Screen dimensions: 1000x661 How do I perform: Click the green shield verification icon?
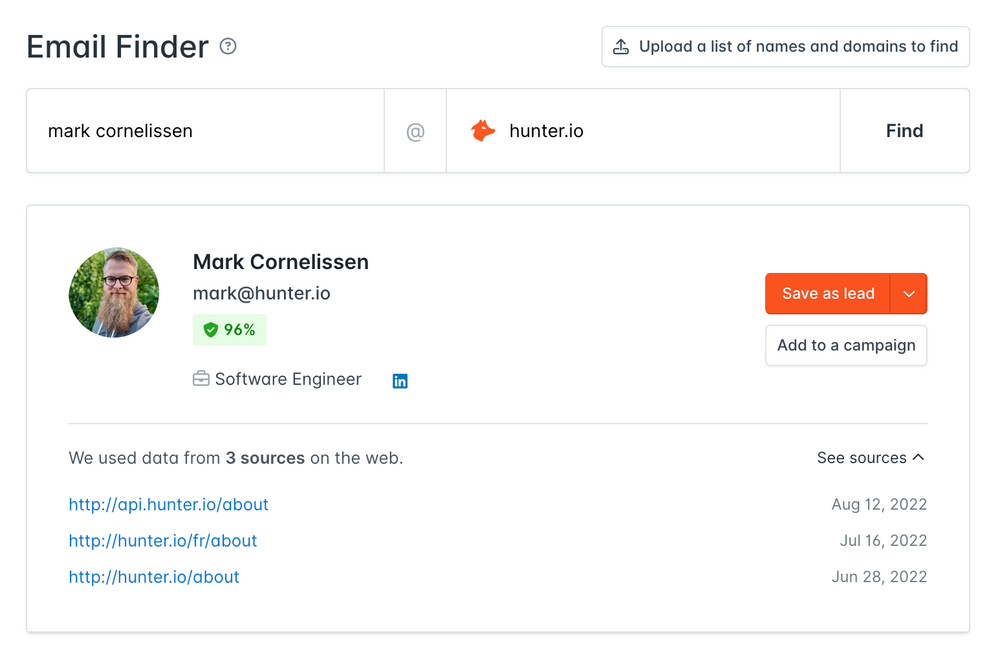coord(210,329)
